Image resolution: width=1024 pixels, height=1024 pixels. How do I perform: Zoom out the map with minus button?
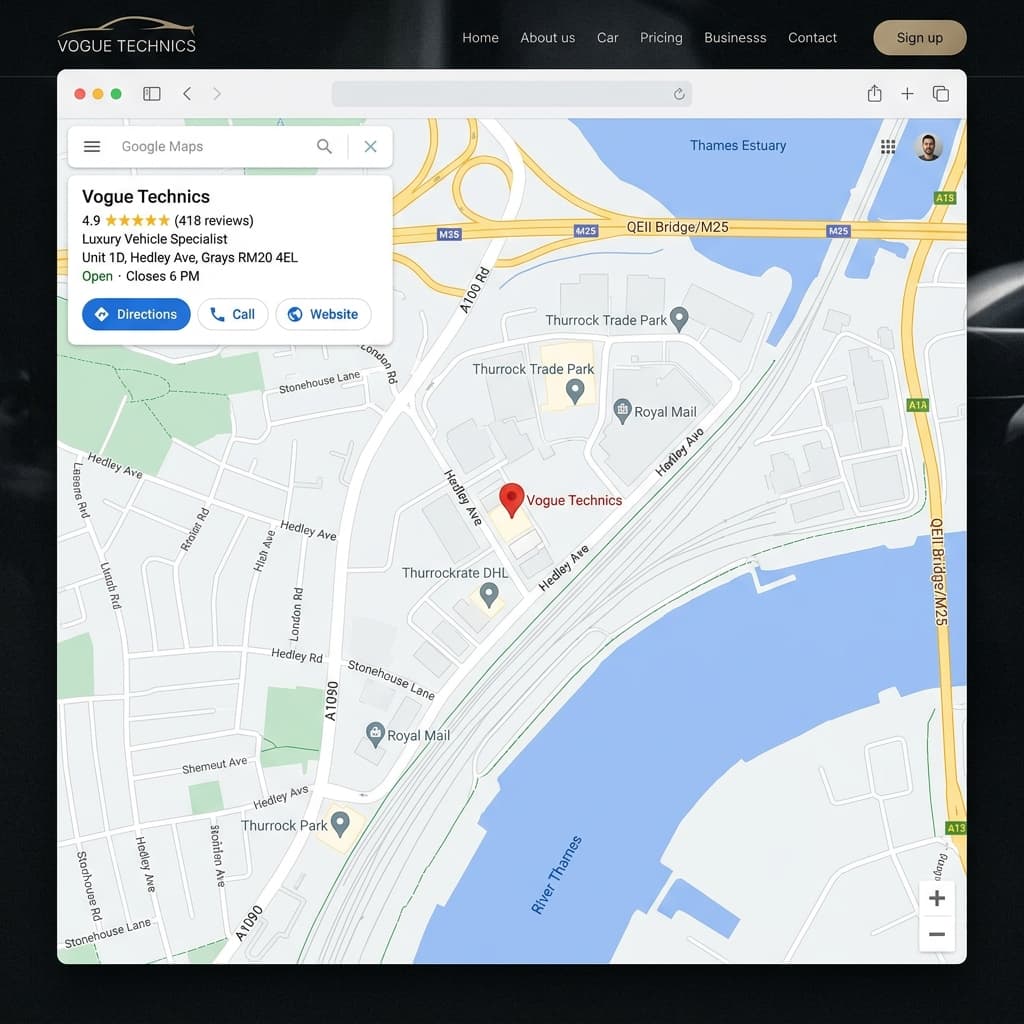(x=936, y=934)
